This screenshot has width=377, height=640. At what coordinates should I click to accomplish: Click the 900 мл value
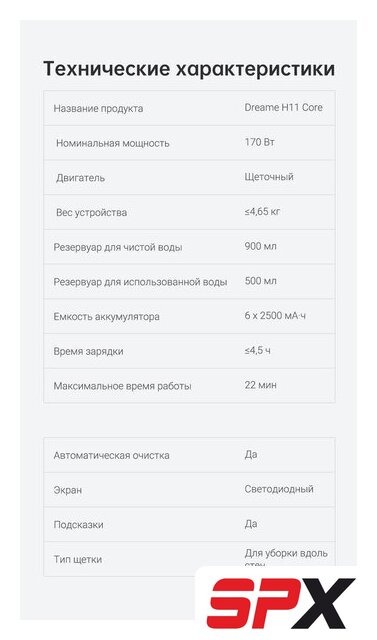260,246
